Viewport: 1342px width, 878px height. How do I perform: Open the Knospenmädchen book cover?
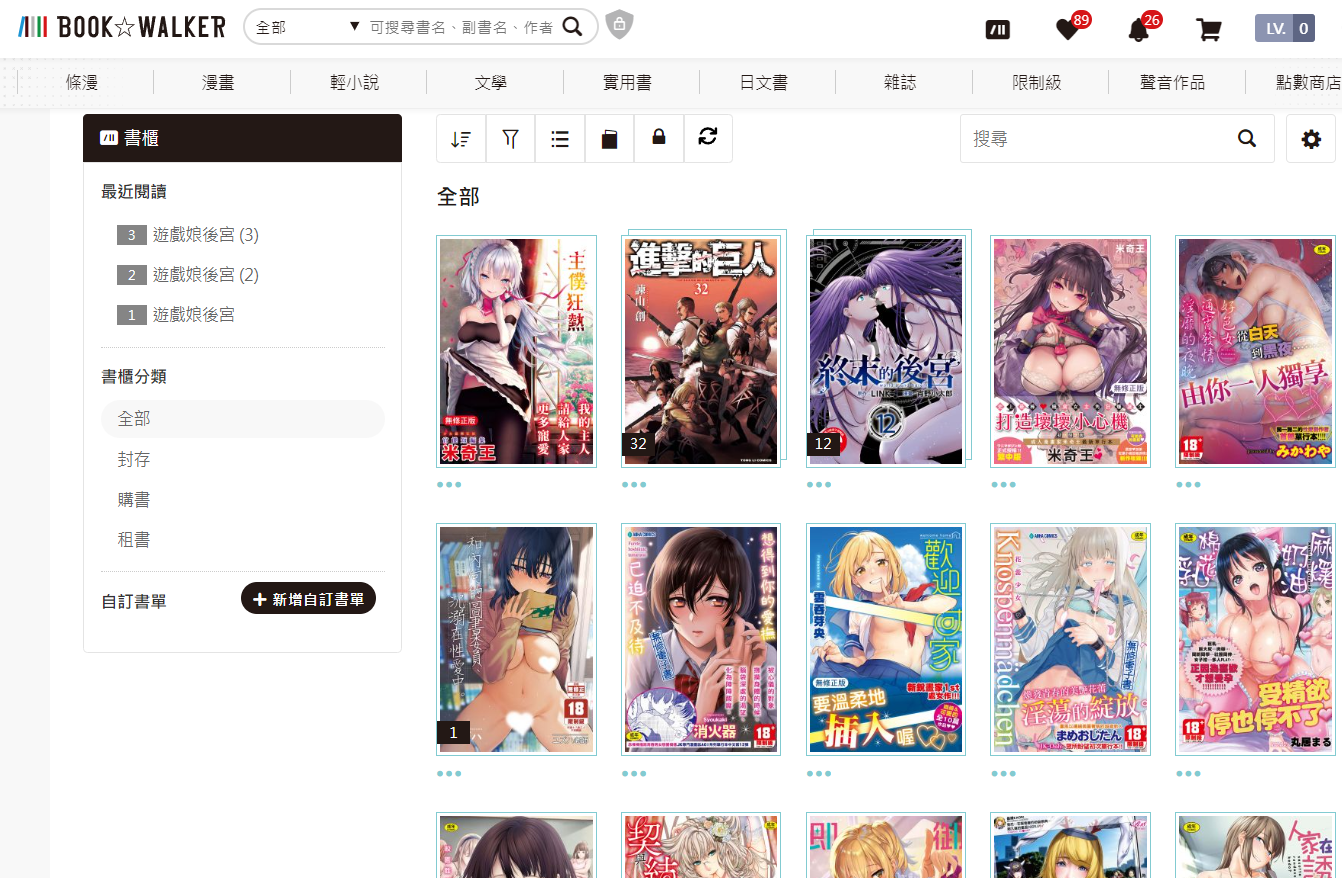point(1071,639)
